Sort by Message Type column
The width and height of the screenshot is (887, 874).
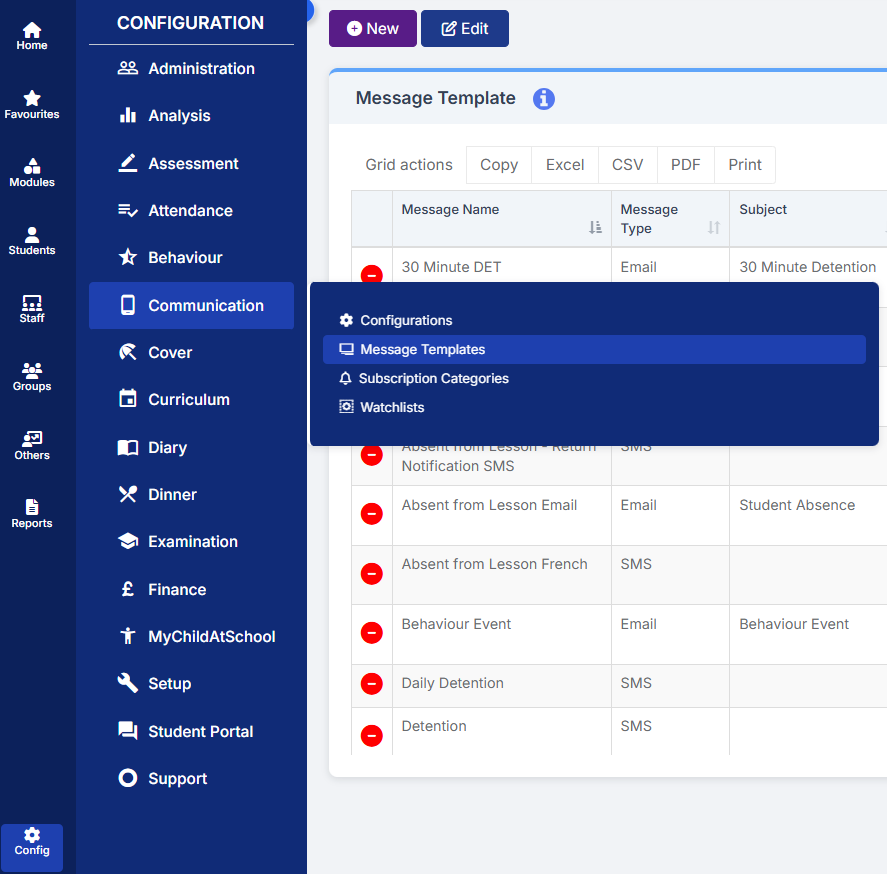point(713,228)
